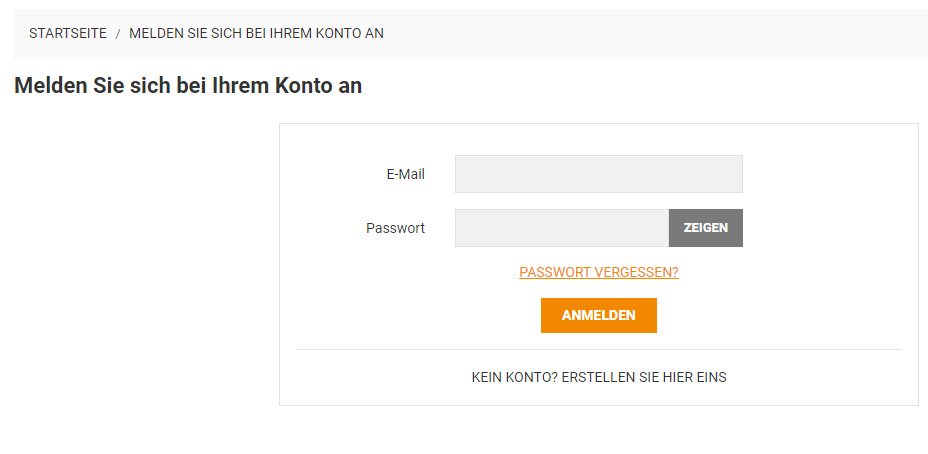Return to homepage via STARTSEITE
928x454 pixels.
click(68, 33)
